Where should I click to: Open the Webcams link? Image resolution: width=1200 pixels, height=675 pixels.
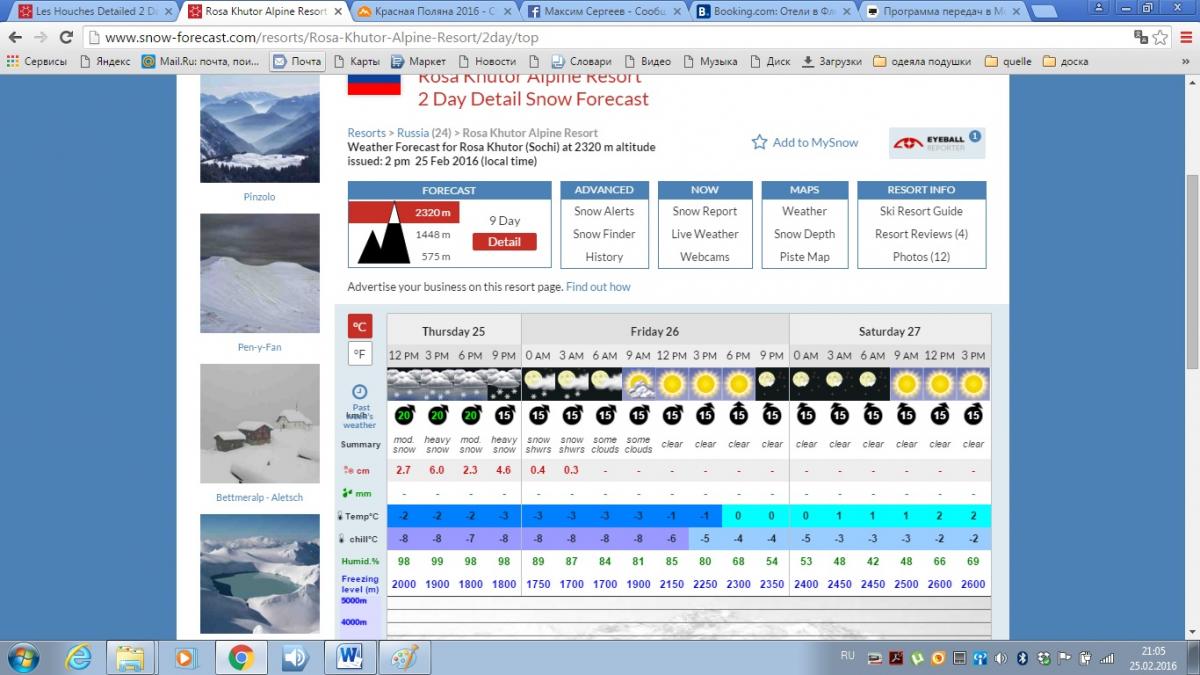coord(704,257)
